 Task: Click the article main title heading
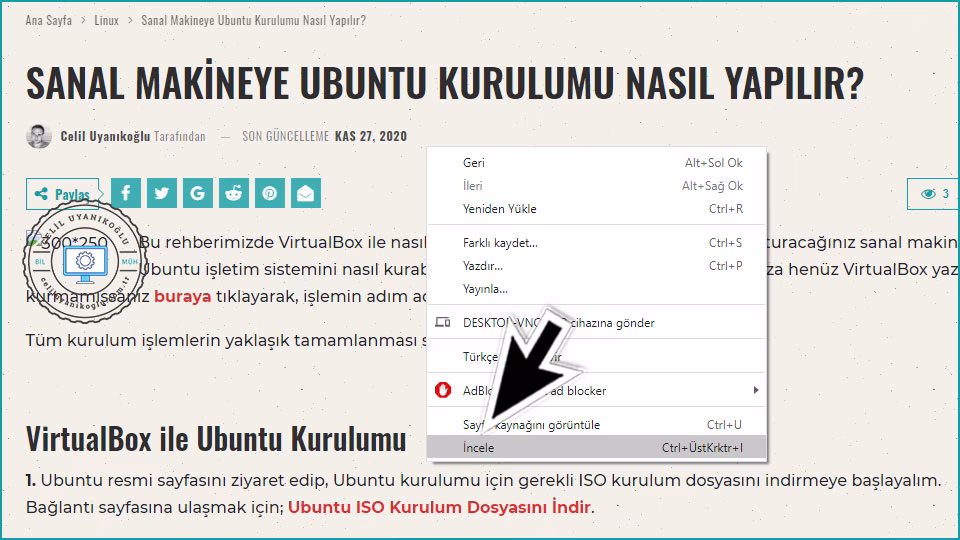click(445, 83)
